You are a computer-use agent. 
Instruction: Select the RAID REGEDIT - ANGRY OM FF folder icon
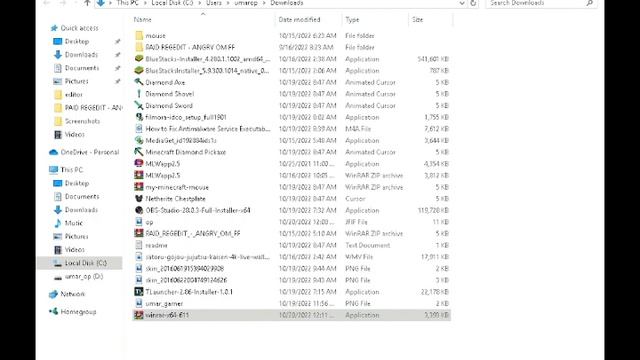139,47
